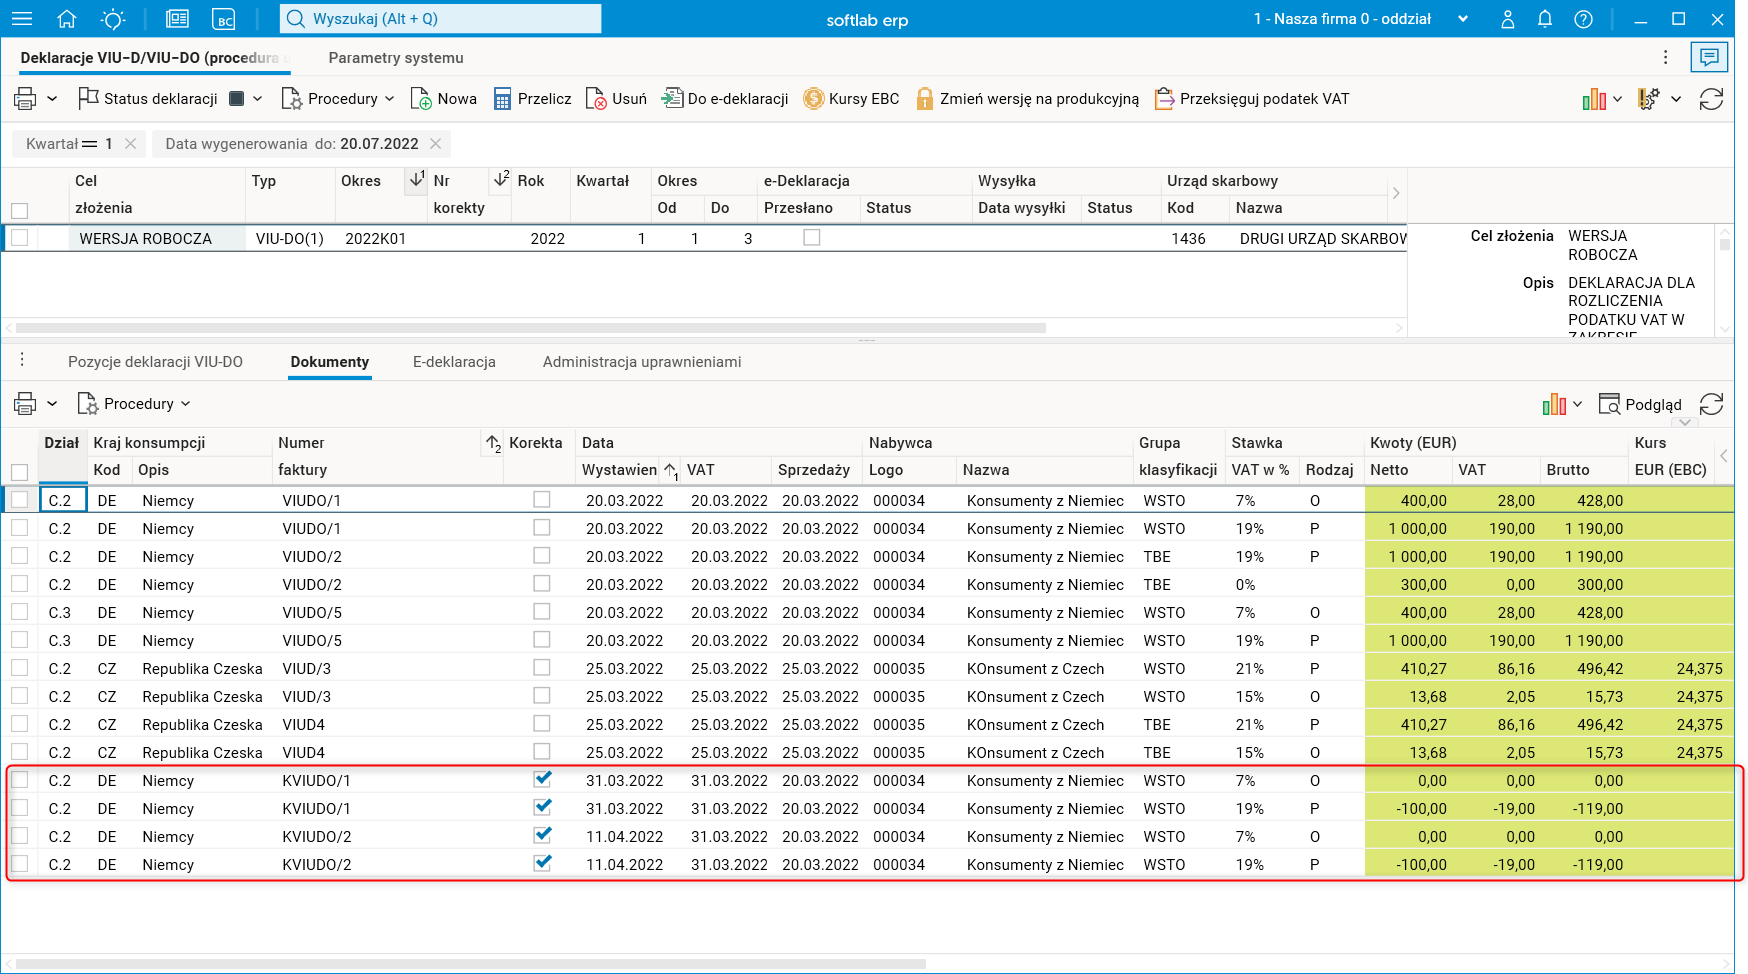Toggle the Przesłano checkbox in declaration row
Image resolution: width=1748 pixels, height=974 pixels.
point(812,238)
